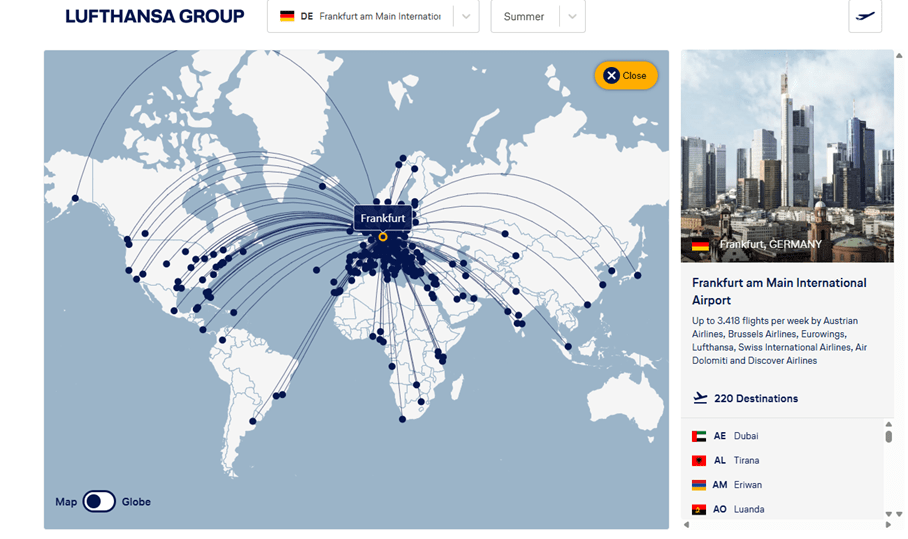Click the German flag on the skyline photo
This screenshot has width=908, height=539.
(x=700, y=245)
